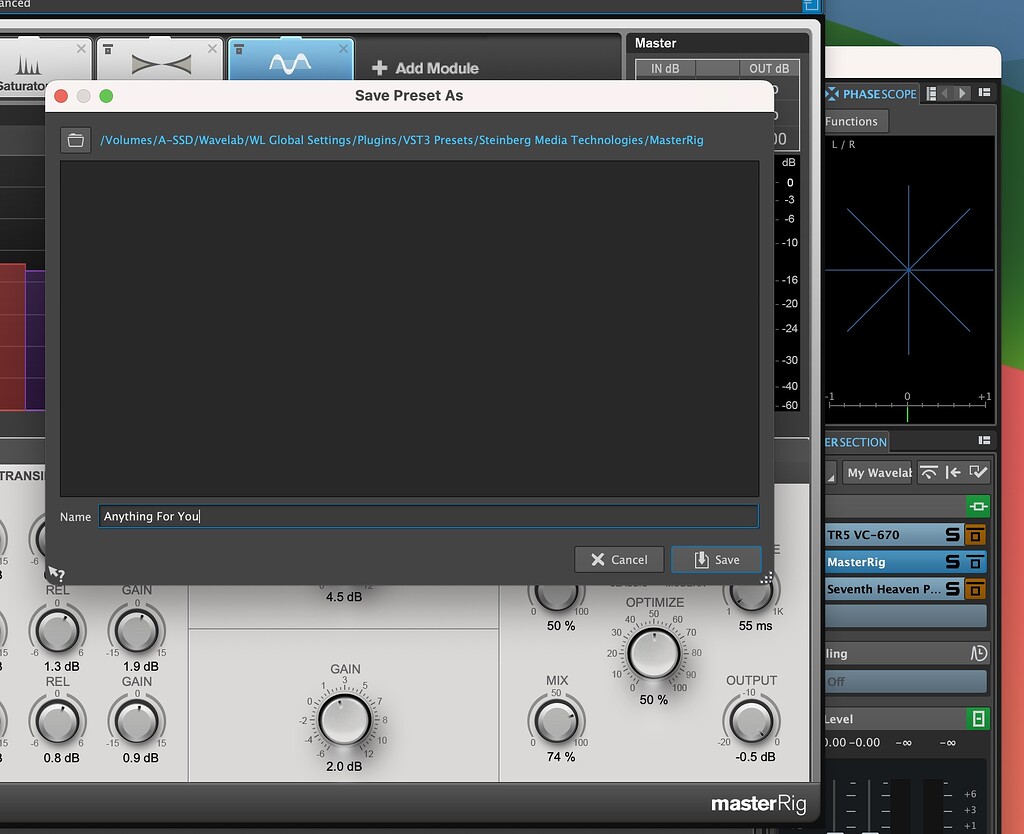Image resolution: width=1024 pixels, height=834 pixels.
Task: Open the Phasescope panel options icon
Action: [985, 93]
